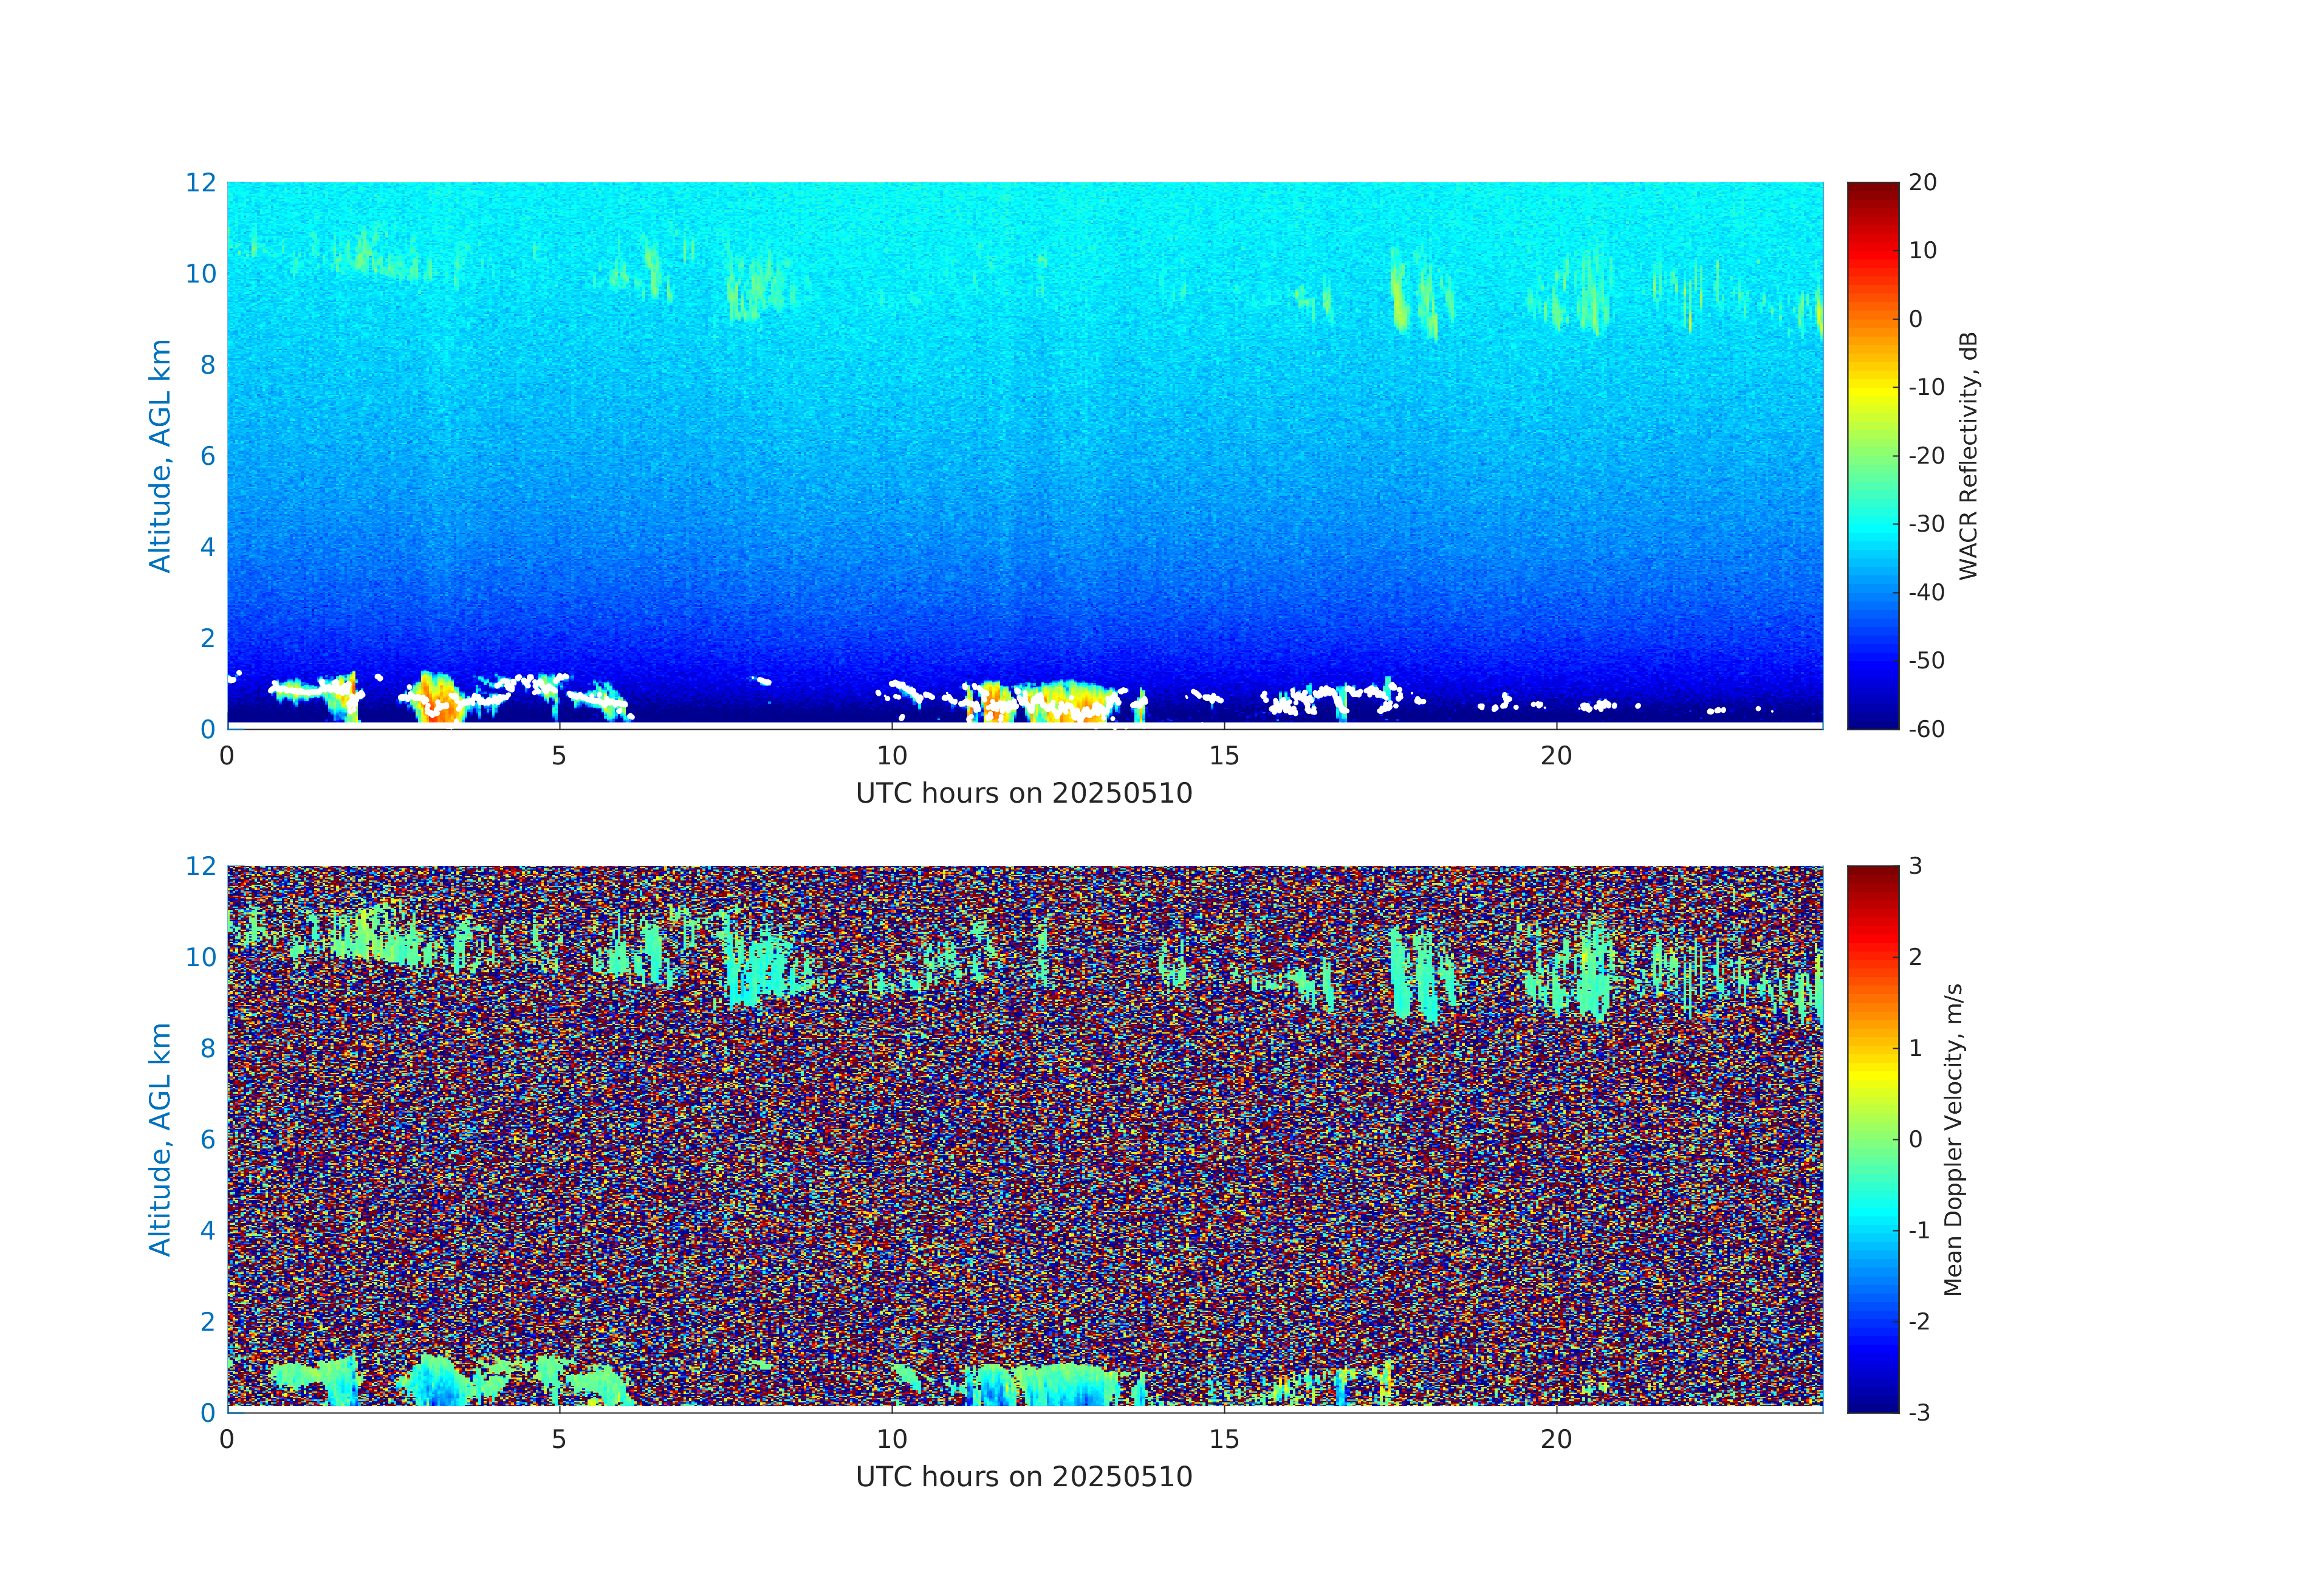The height and width of the screenshot is (1595, 2324).
Task: Click the top plot's "Altitude, AGL km" label
Action: pos(160,455)
